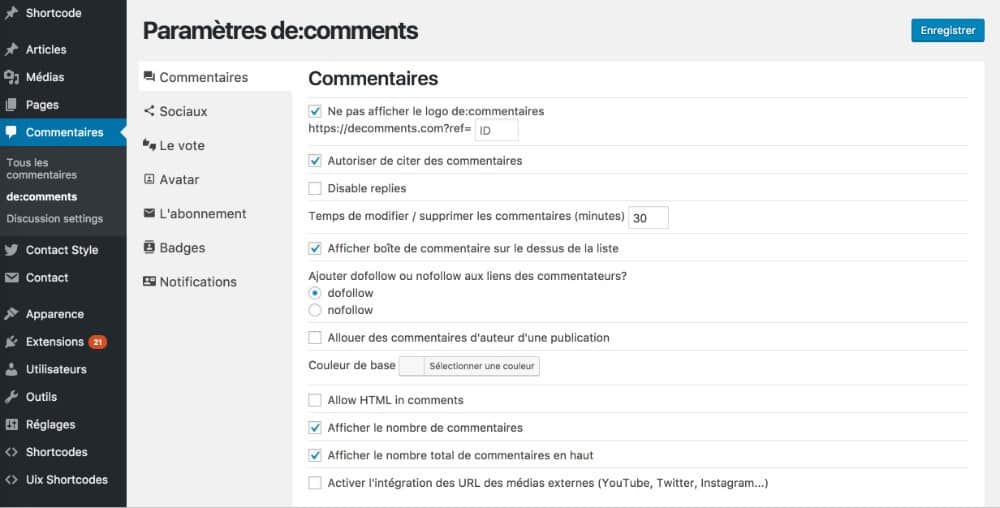Click the referral ID input field

[x=496, y=130]
